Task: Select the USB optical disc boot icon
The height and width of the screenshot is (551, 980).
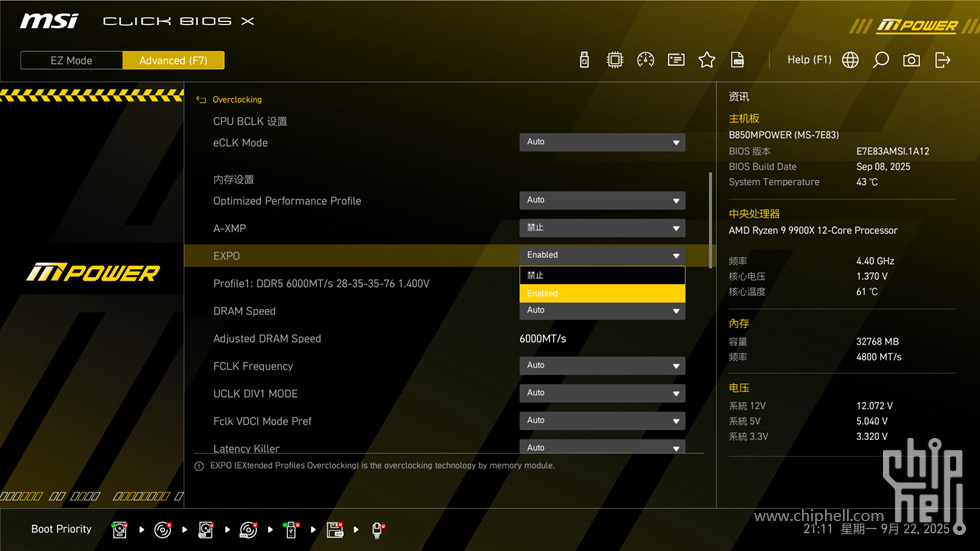Action: pos(248,530)
